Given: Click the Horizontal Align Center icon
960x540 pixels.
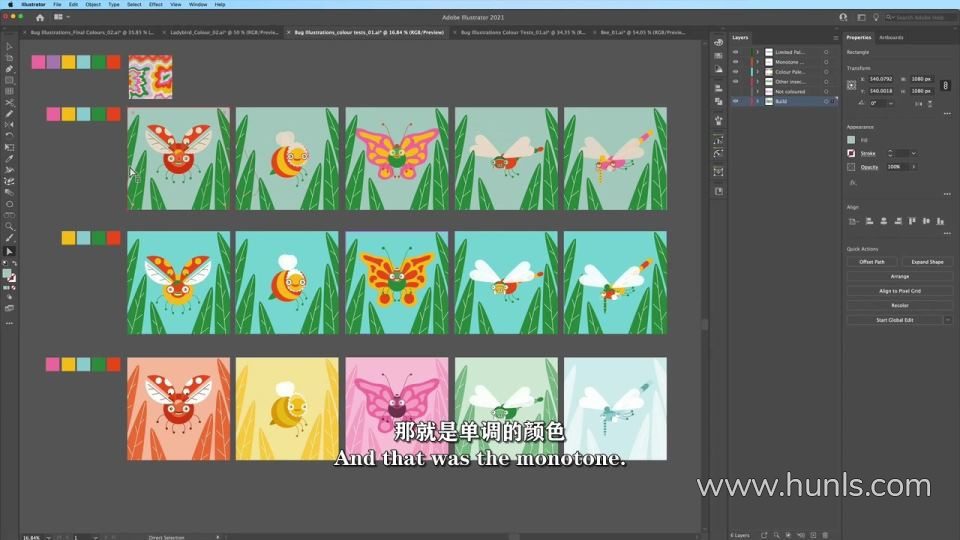Looking at the screenshot, I should [883, 221].
